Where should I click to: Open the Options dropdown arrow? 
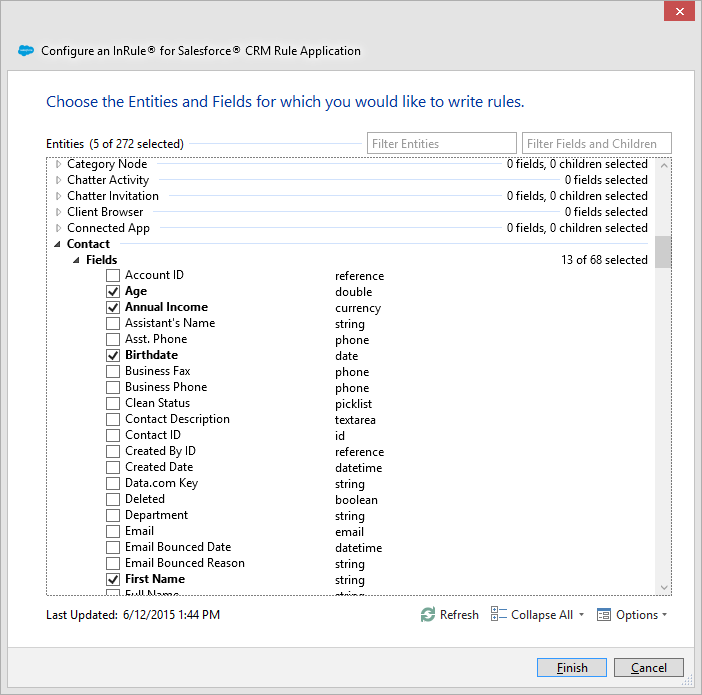coord(664,615)
